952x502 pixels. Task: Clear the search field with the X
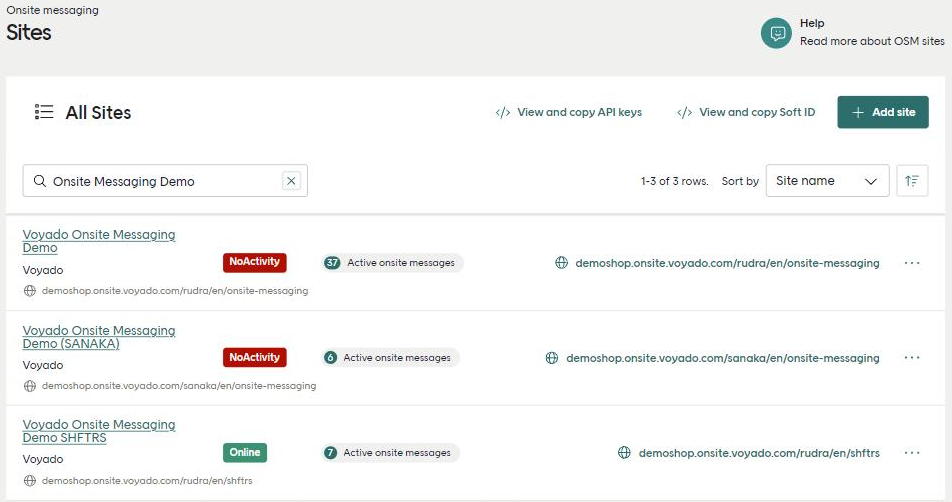(x=291, y=181)
